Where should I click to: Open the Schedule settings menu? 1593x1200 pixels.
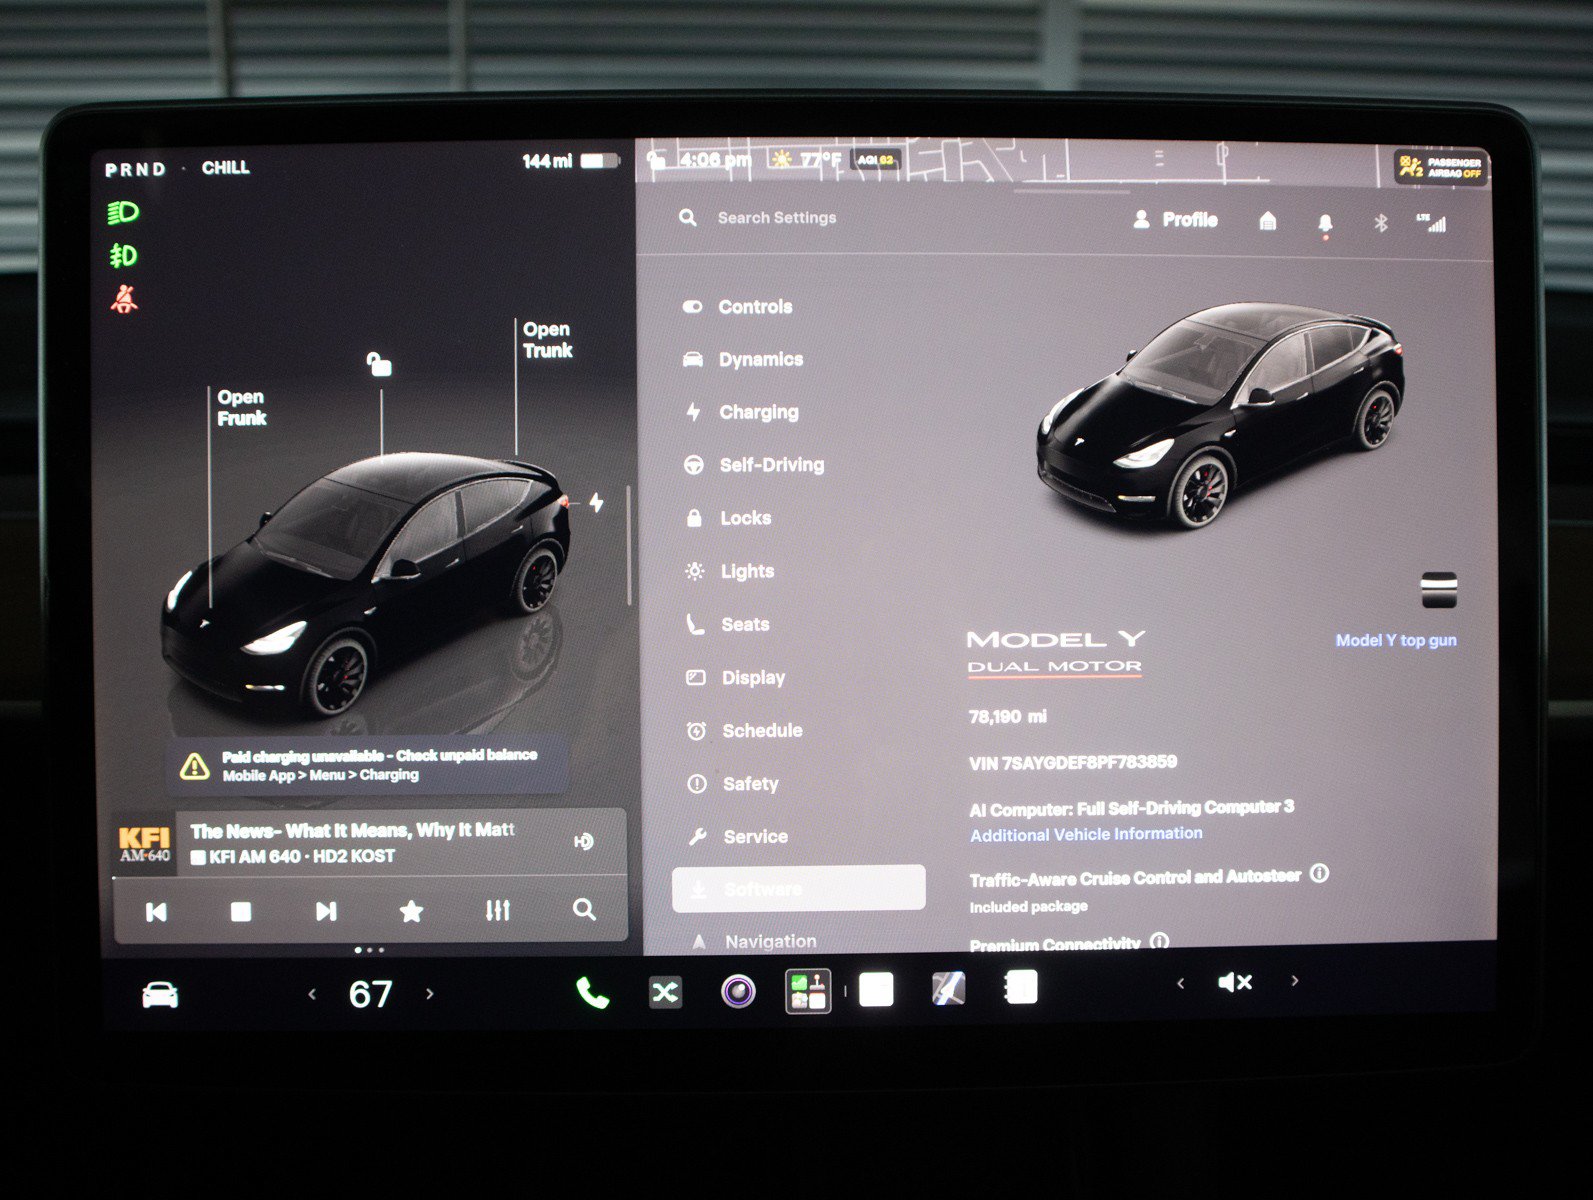(745, 731)
